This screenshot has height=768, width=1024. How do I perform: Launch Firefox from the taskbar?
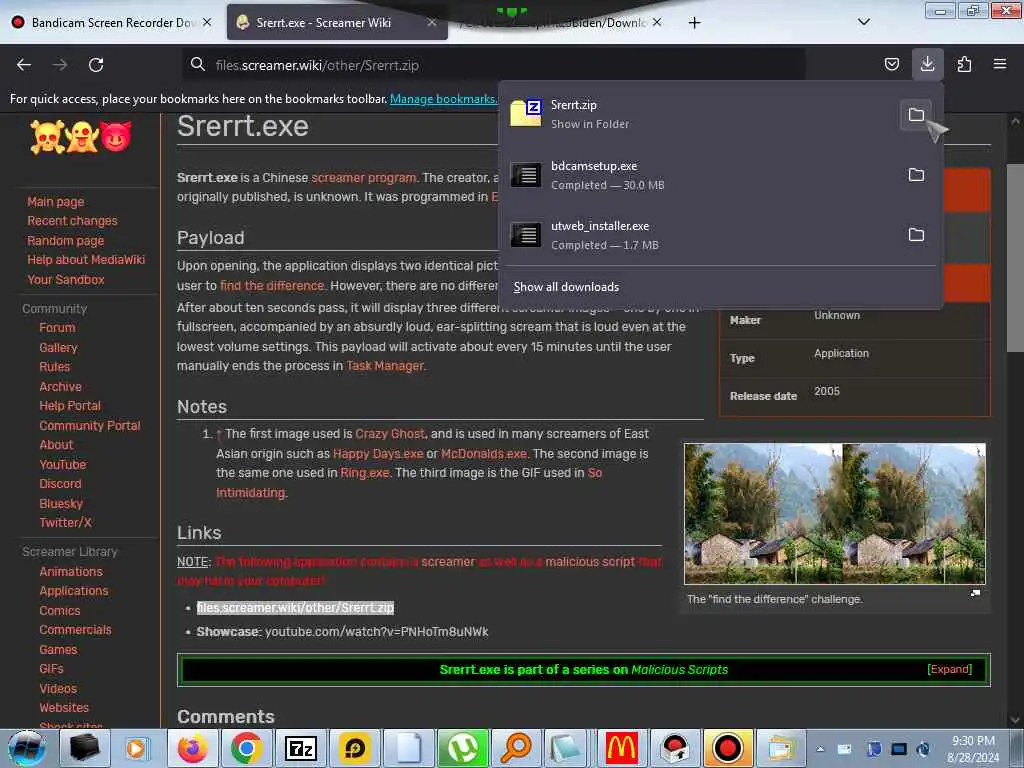point(192,748)
